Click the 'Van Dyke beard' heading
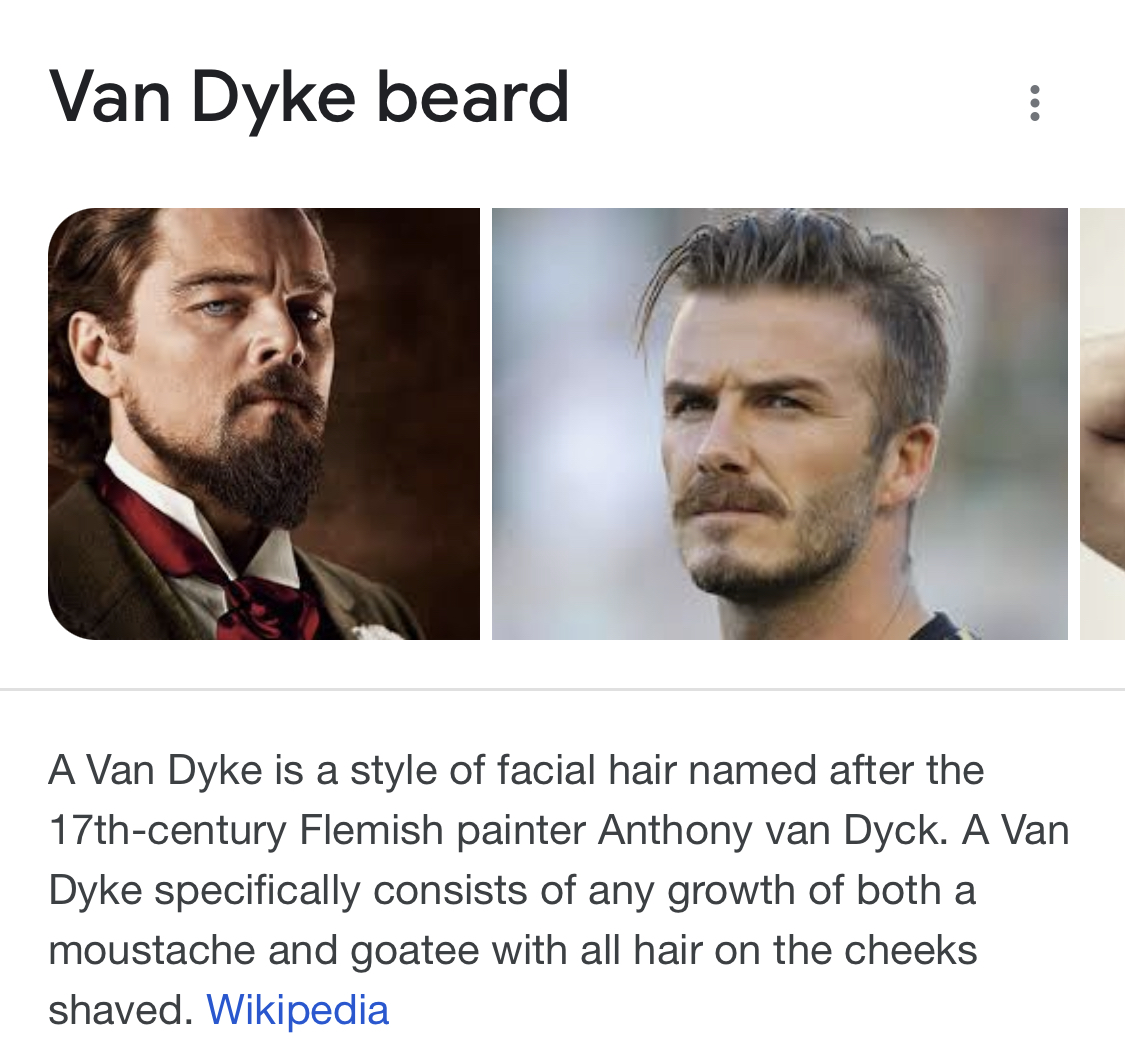This screenshot has width=1125, height=1059. click(x=309, y=98)
